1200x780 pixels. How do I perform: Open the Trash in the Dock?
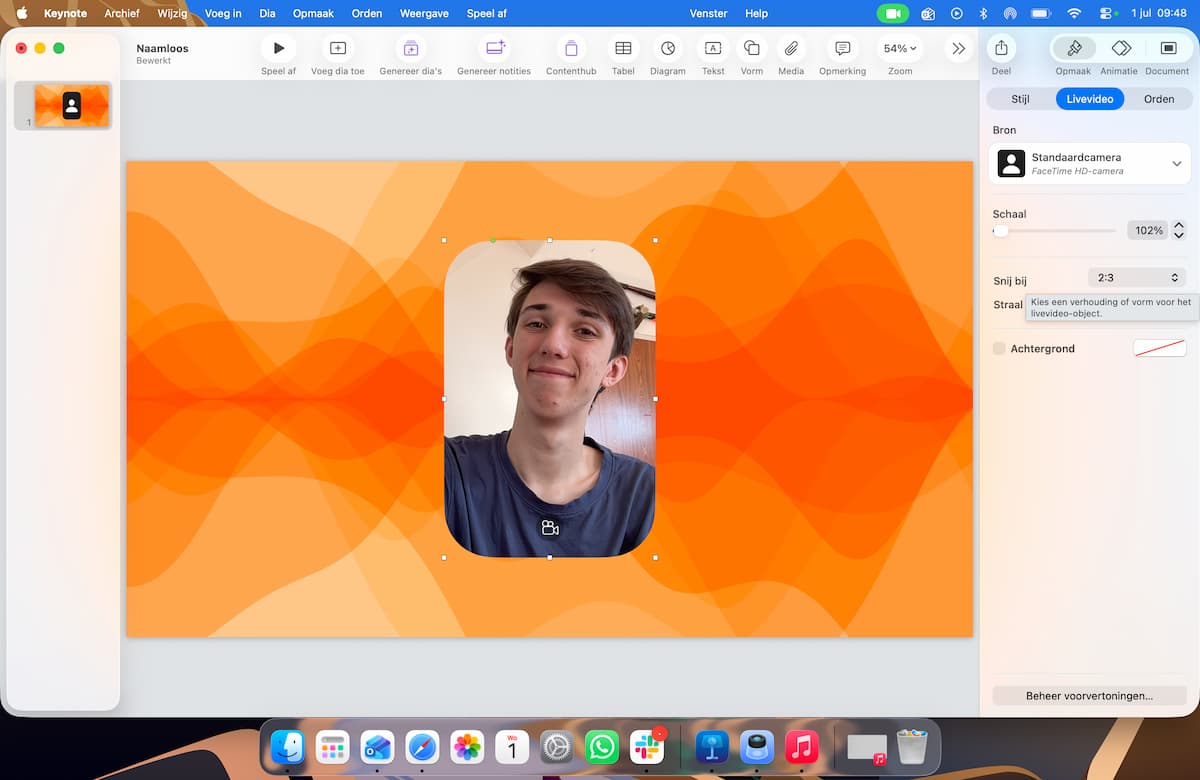[x=912, y=747]
